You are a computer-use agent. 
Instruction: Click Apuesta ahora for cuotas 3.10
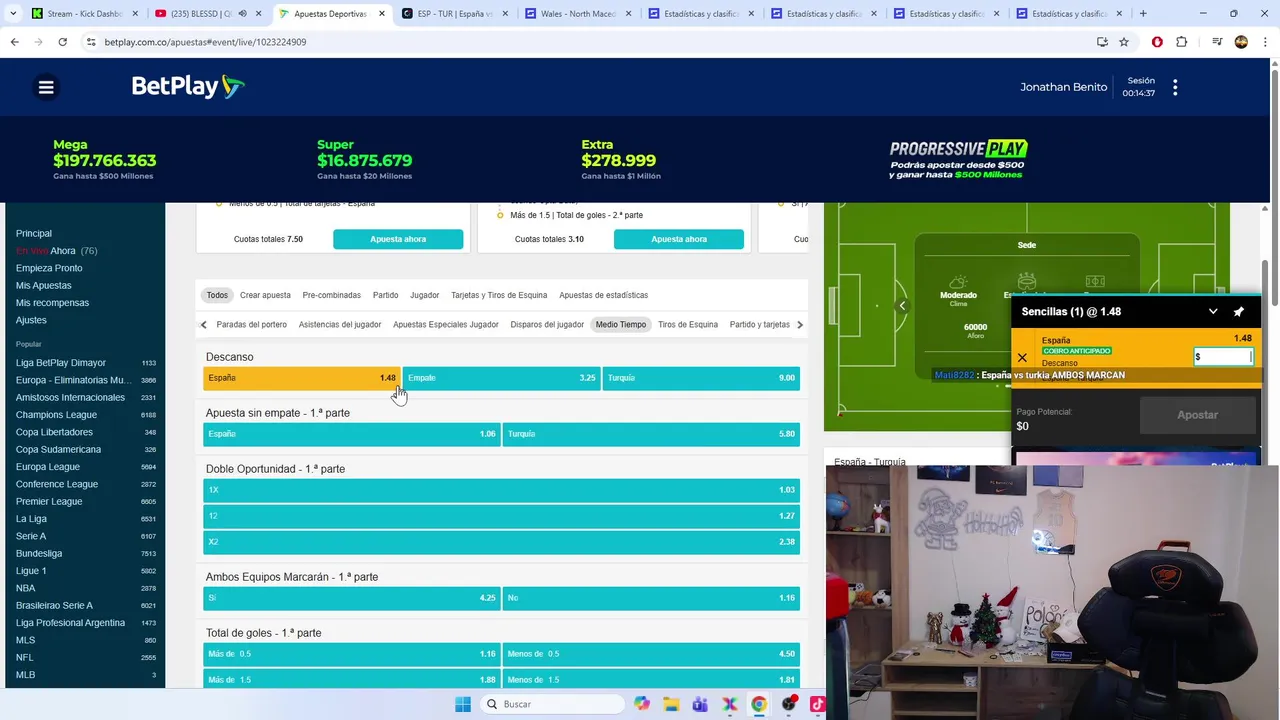point(679,239)
